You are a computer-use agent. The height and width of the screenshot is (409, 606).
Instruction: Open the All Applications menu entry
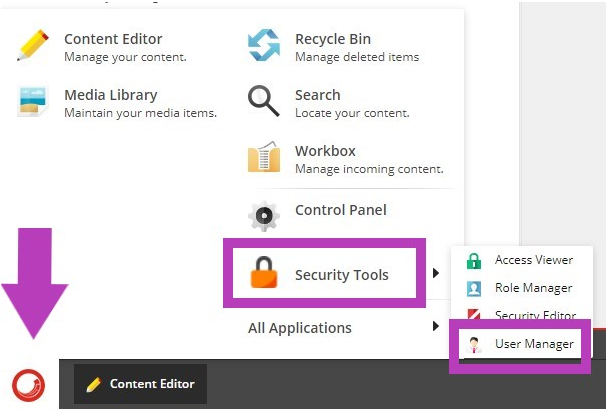click(x=300, y=328)
